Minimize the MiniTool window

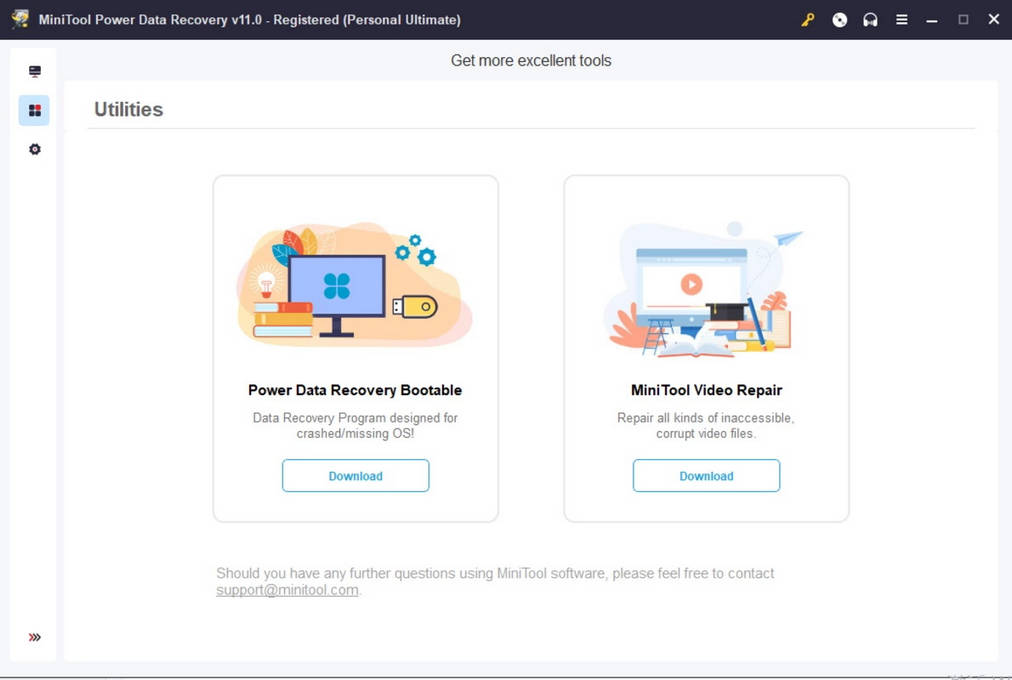tap(932, 20)
